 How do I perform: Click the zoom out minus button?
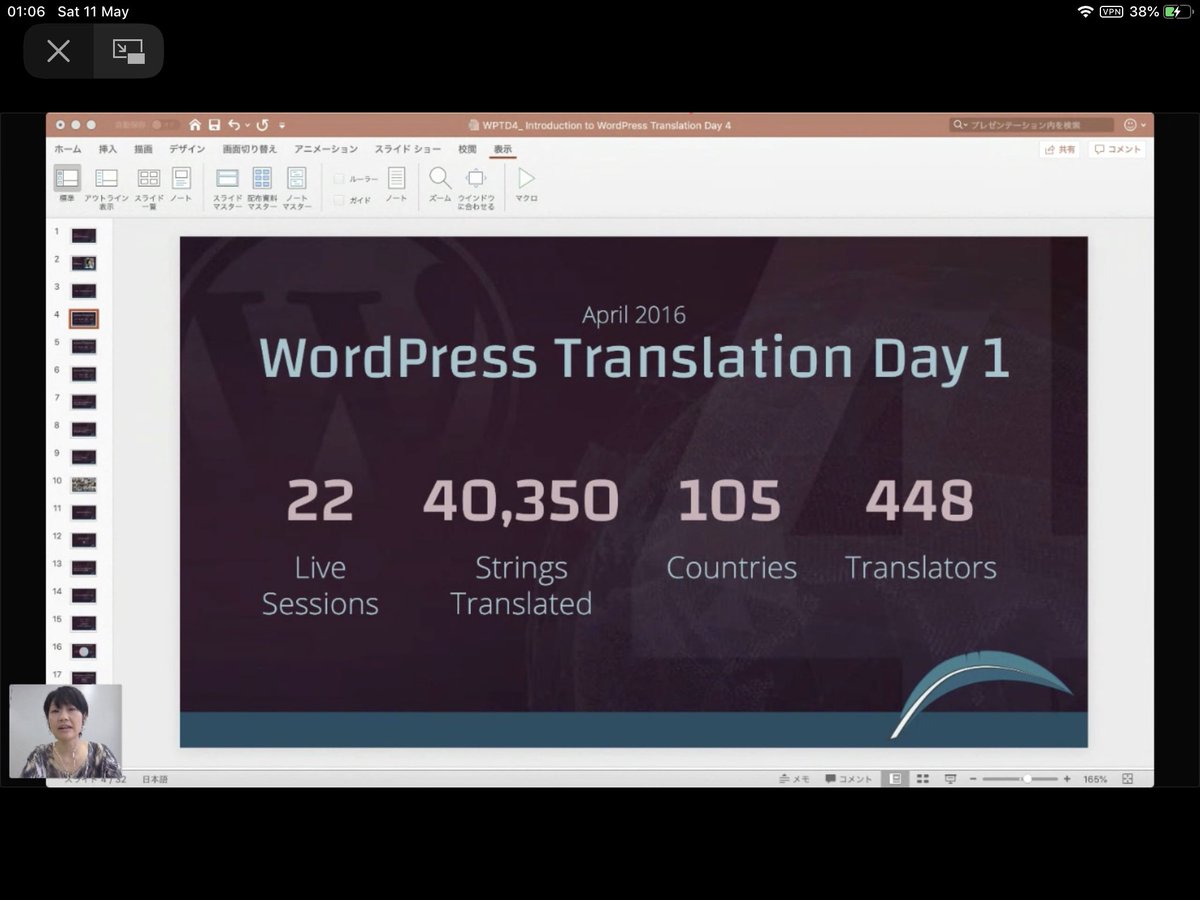(x=974, y=778)
